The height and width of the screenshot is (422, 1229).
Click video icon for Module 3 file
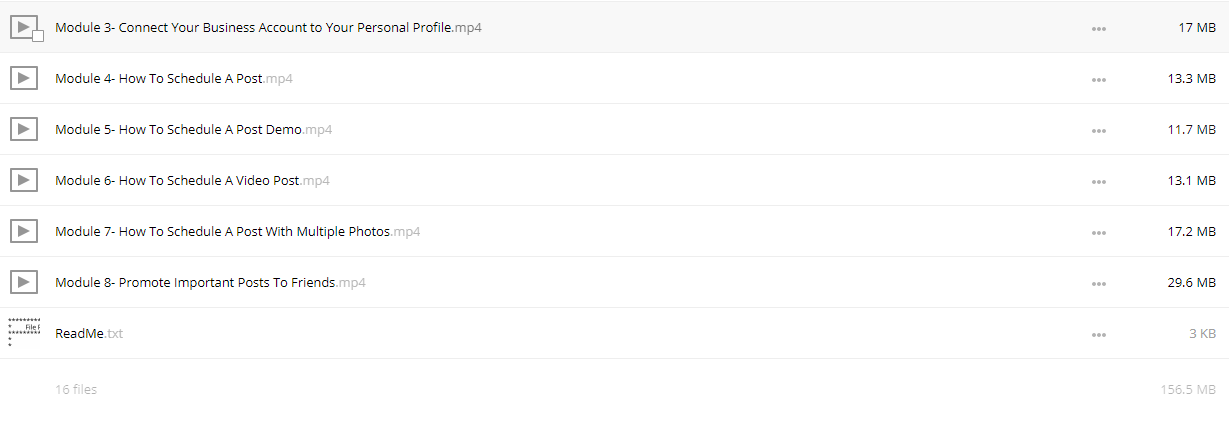(23, 27)
